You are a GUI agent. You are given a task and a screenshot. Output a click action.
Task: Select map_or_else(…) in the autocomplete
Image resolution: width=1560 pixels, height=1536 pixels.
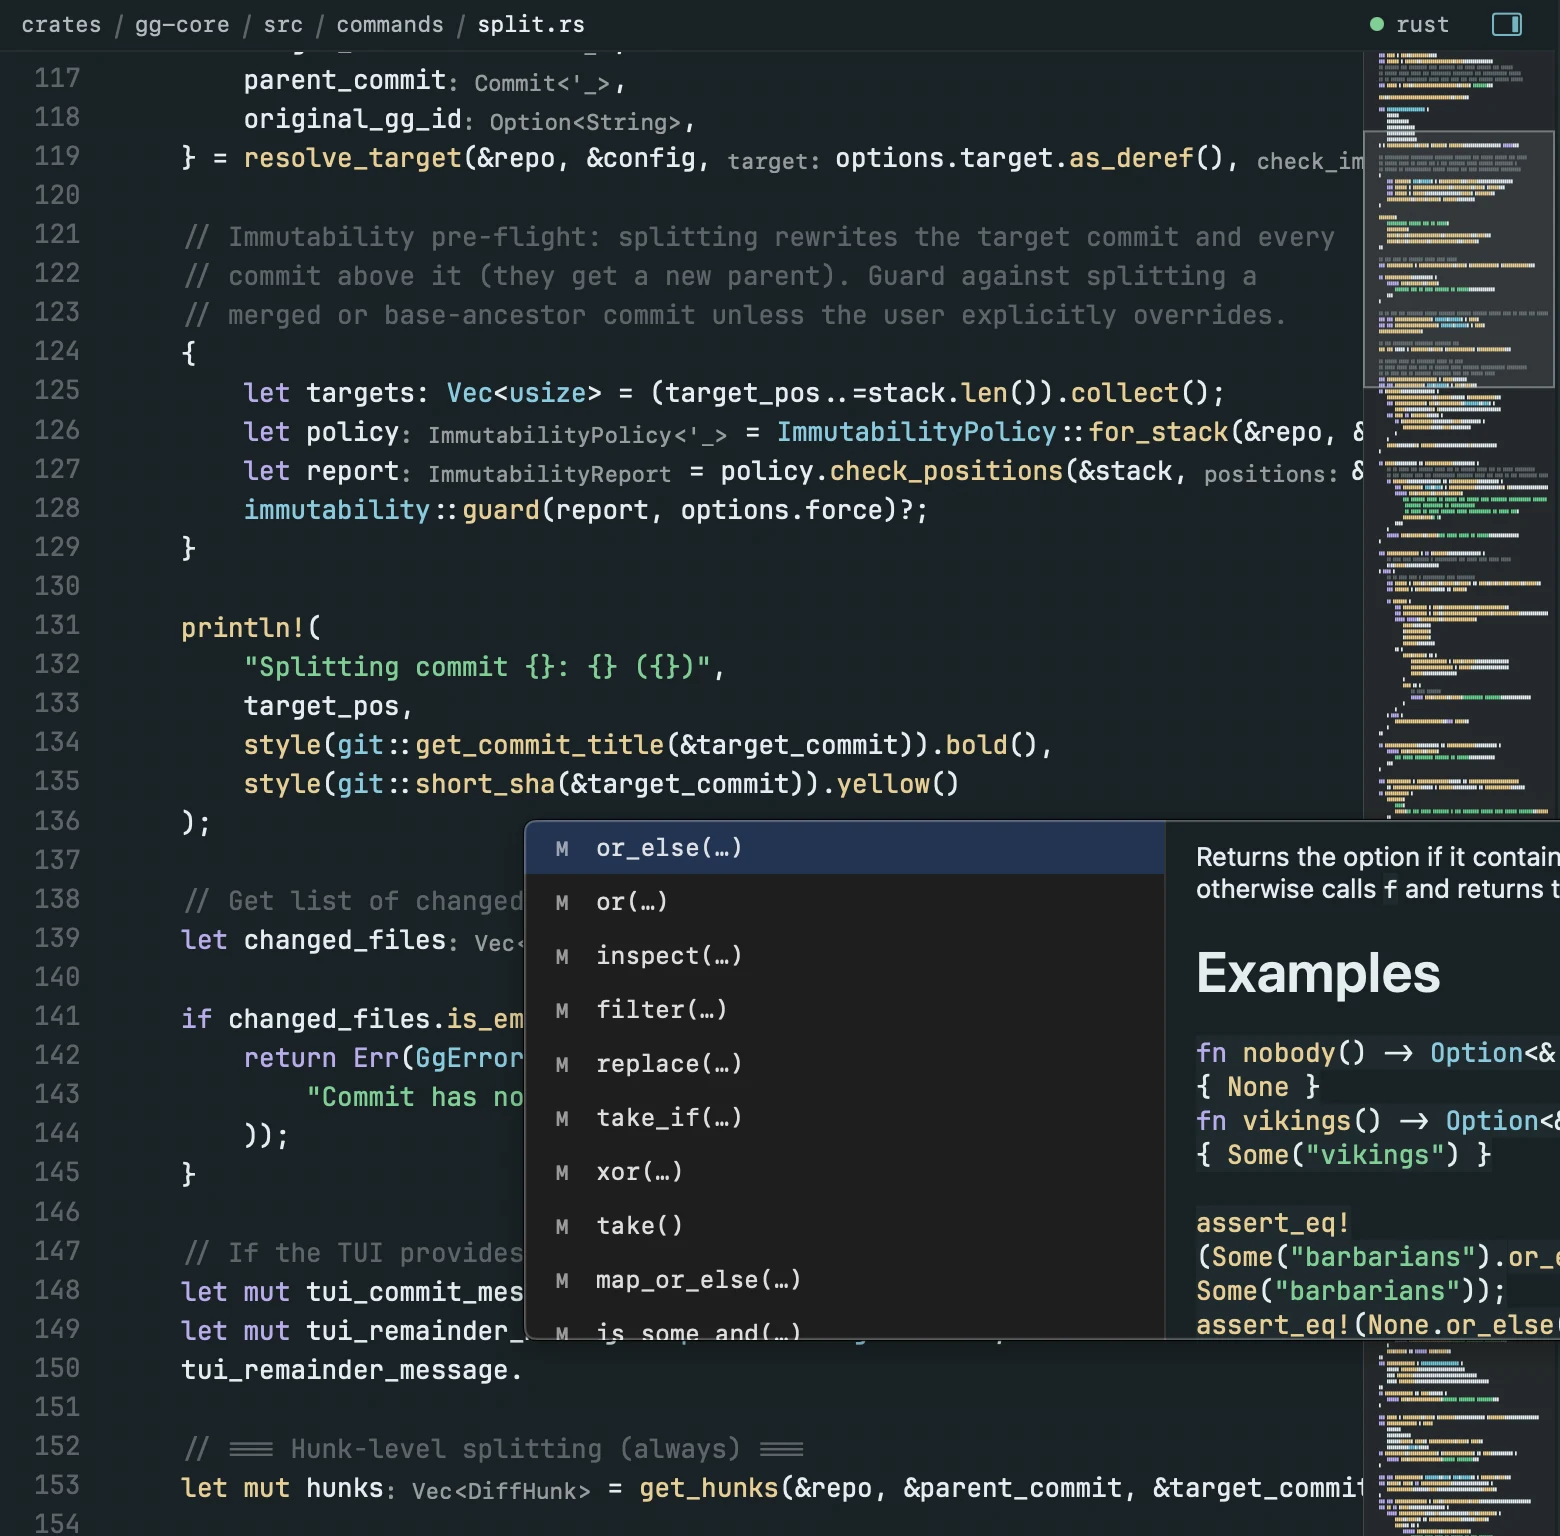(x=845, y=1280)
